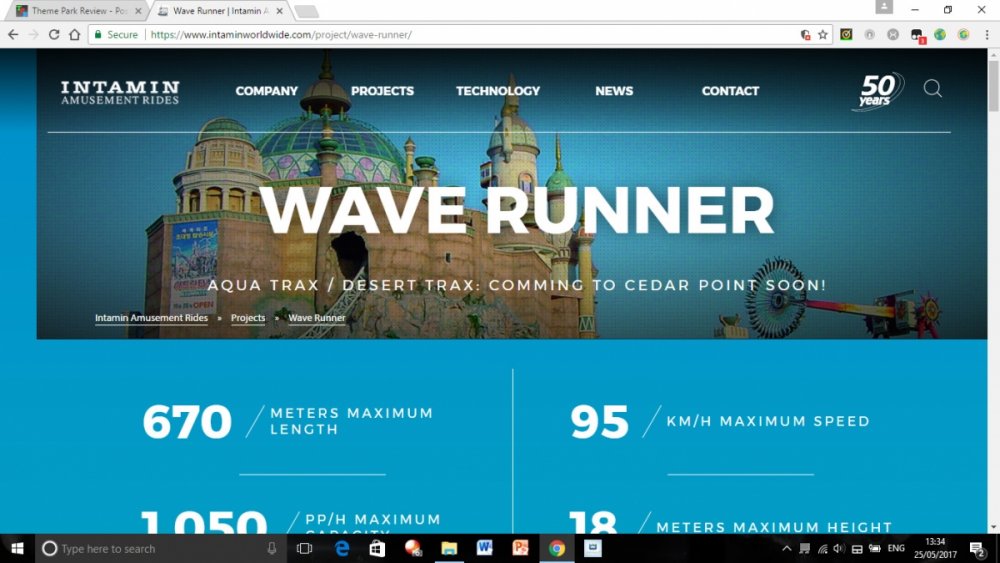Reload the Wave Runner page
The image size is (1000, 563).
[54, 34]
